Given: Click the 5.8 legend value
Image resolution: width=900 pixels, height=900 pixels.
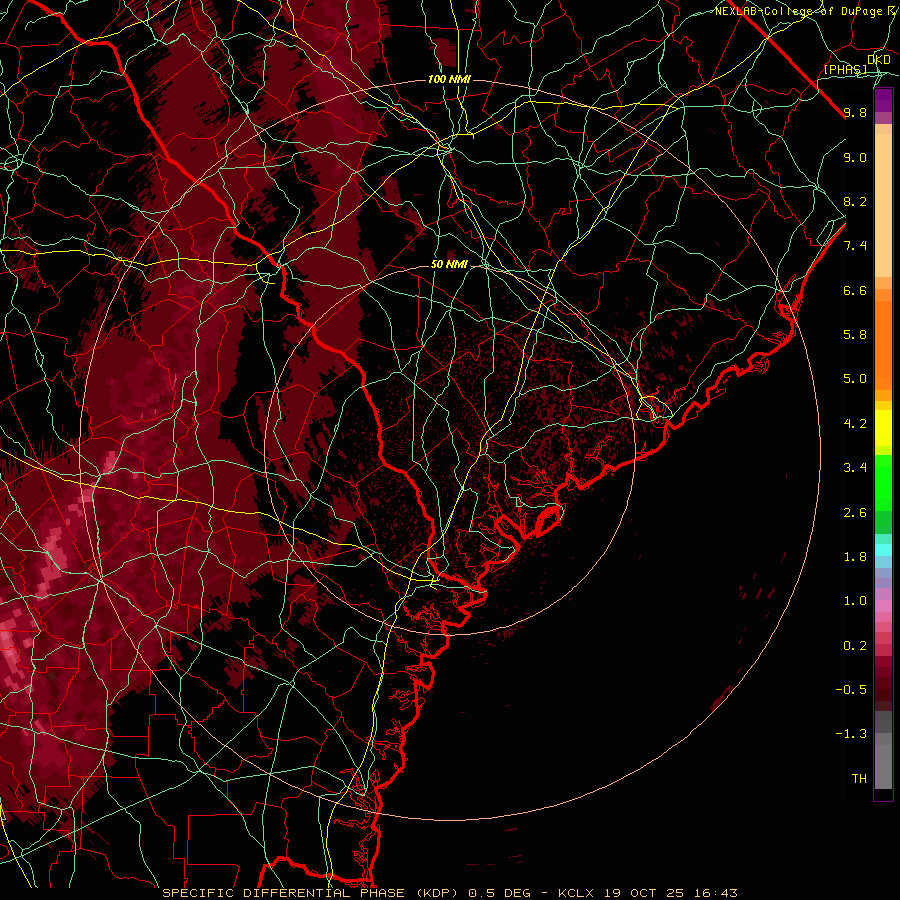Looking at the screenshot, I should point(855,335).
